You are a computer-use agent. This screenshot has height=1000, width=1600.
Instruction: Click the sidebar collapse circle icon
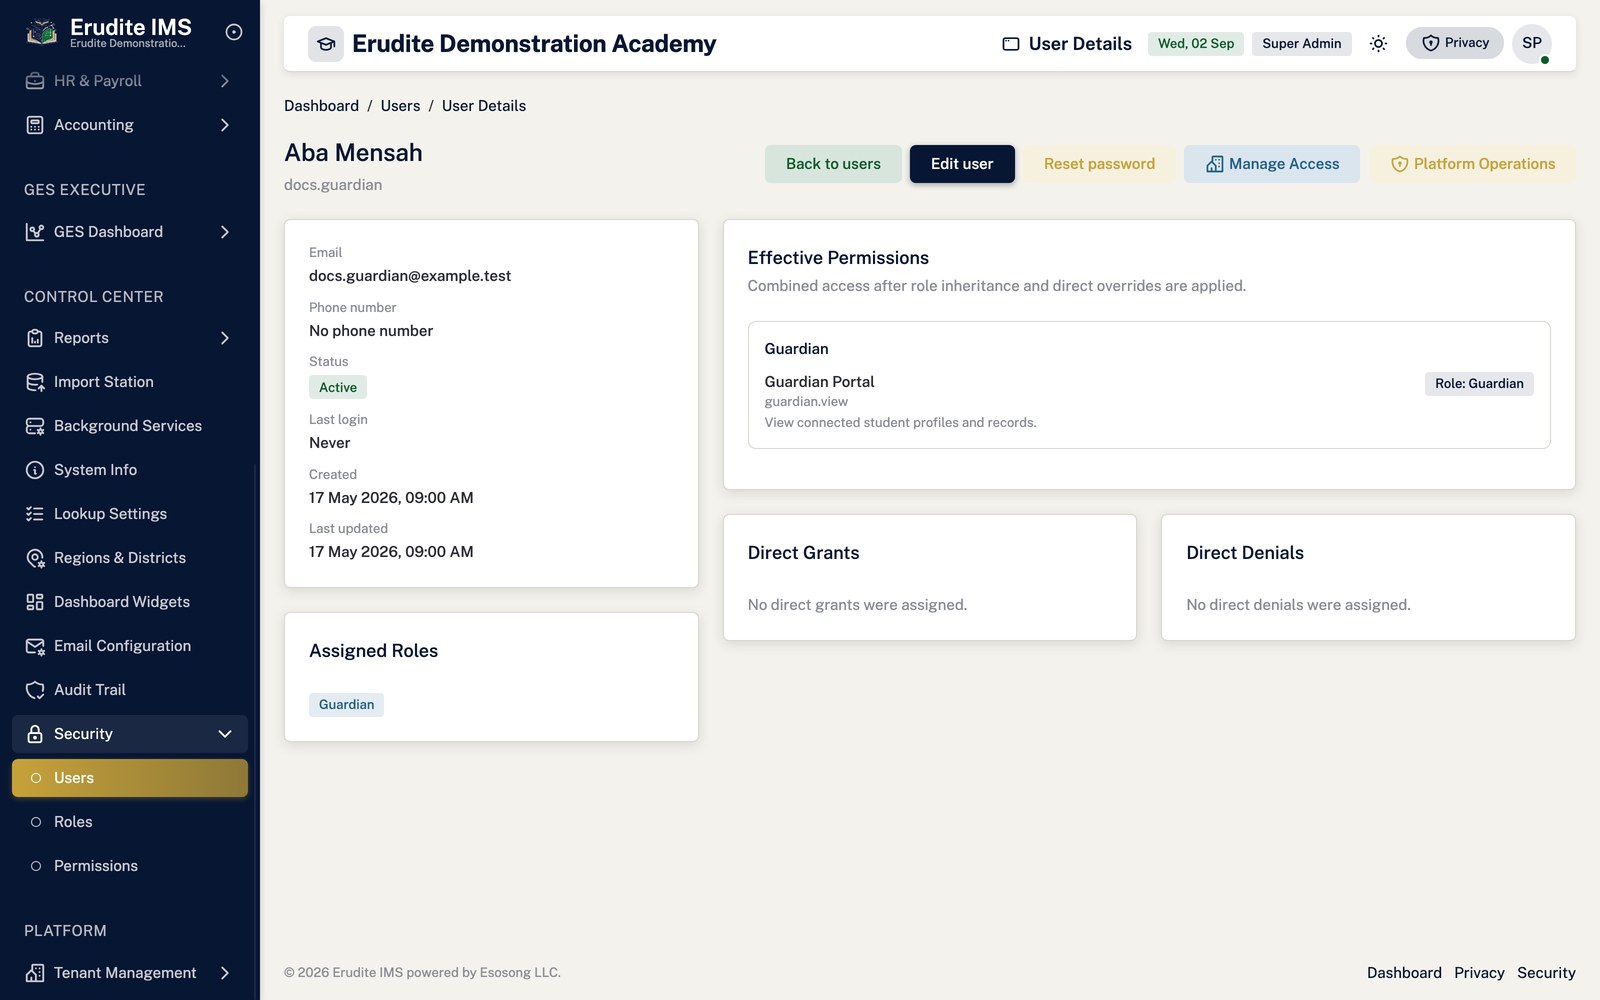[234, 32]
